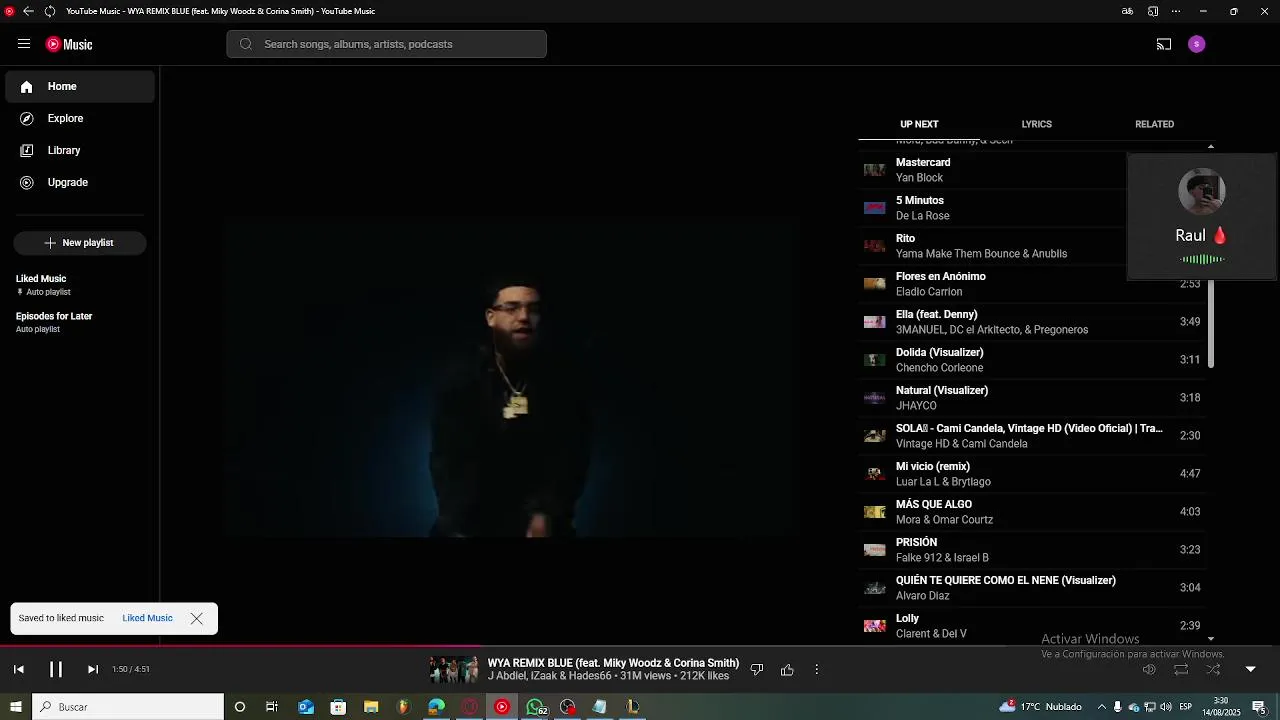
Task: Toggle mute with the volume icon
Action: tap(1149, 670)
